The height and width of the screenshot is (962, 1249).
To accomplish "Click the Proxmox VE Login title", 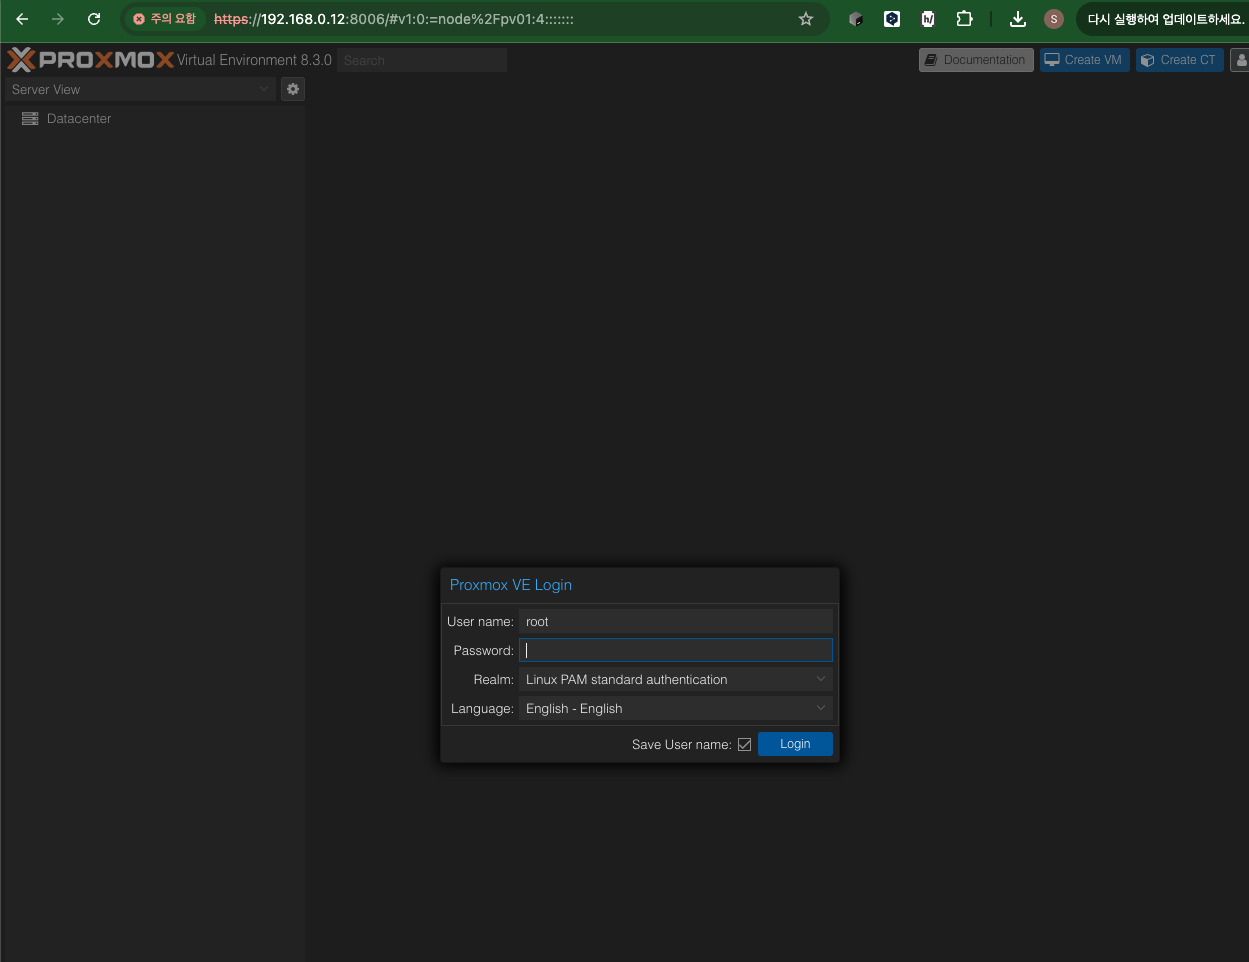I will click(511, 585).
